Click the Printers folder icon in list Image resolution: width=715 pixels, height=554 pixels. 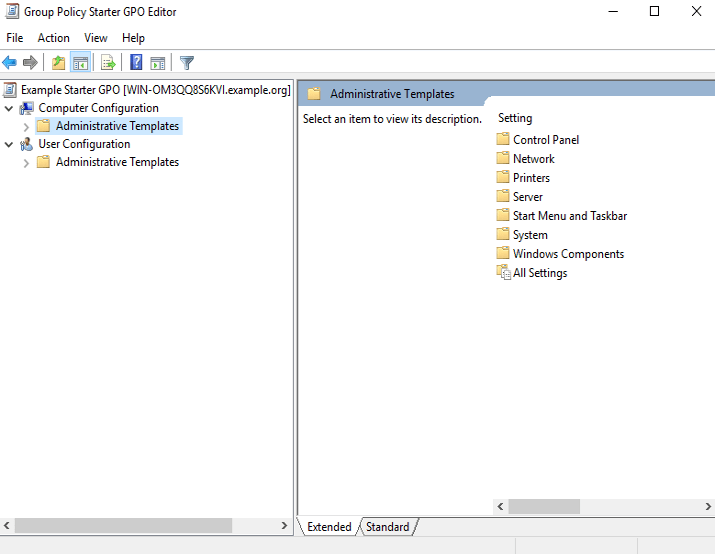point(503,177)
